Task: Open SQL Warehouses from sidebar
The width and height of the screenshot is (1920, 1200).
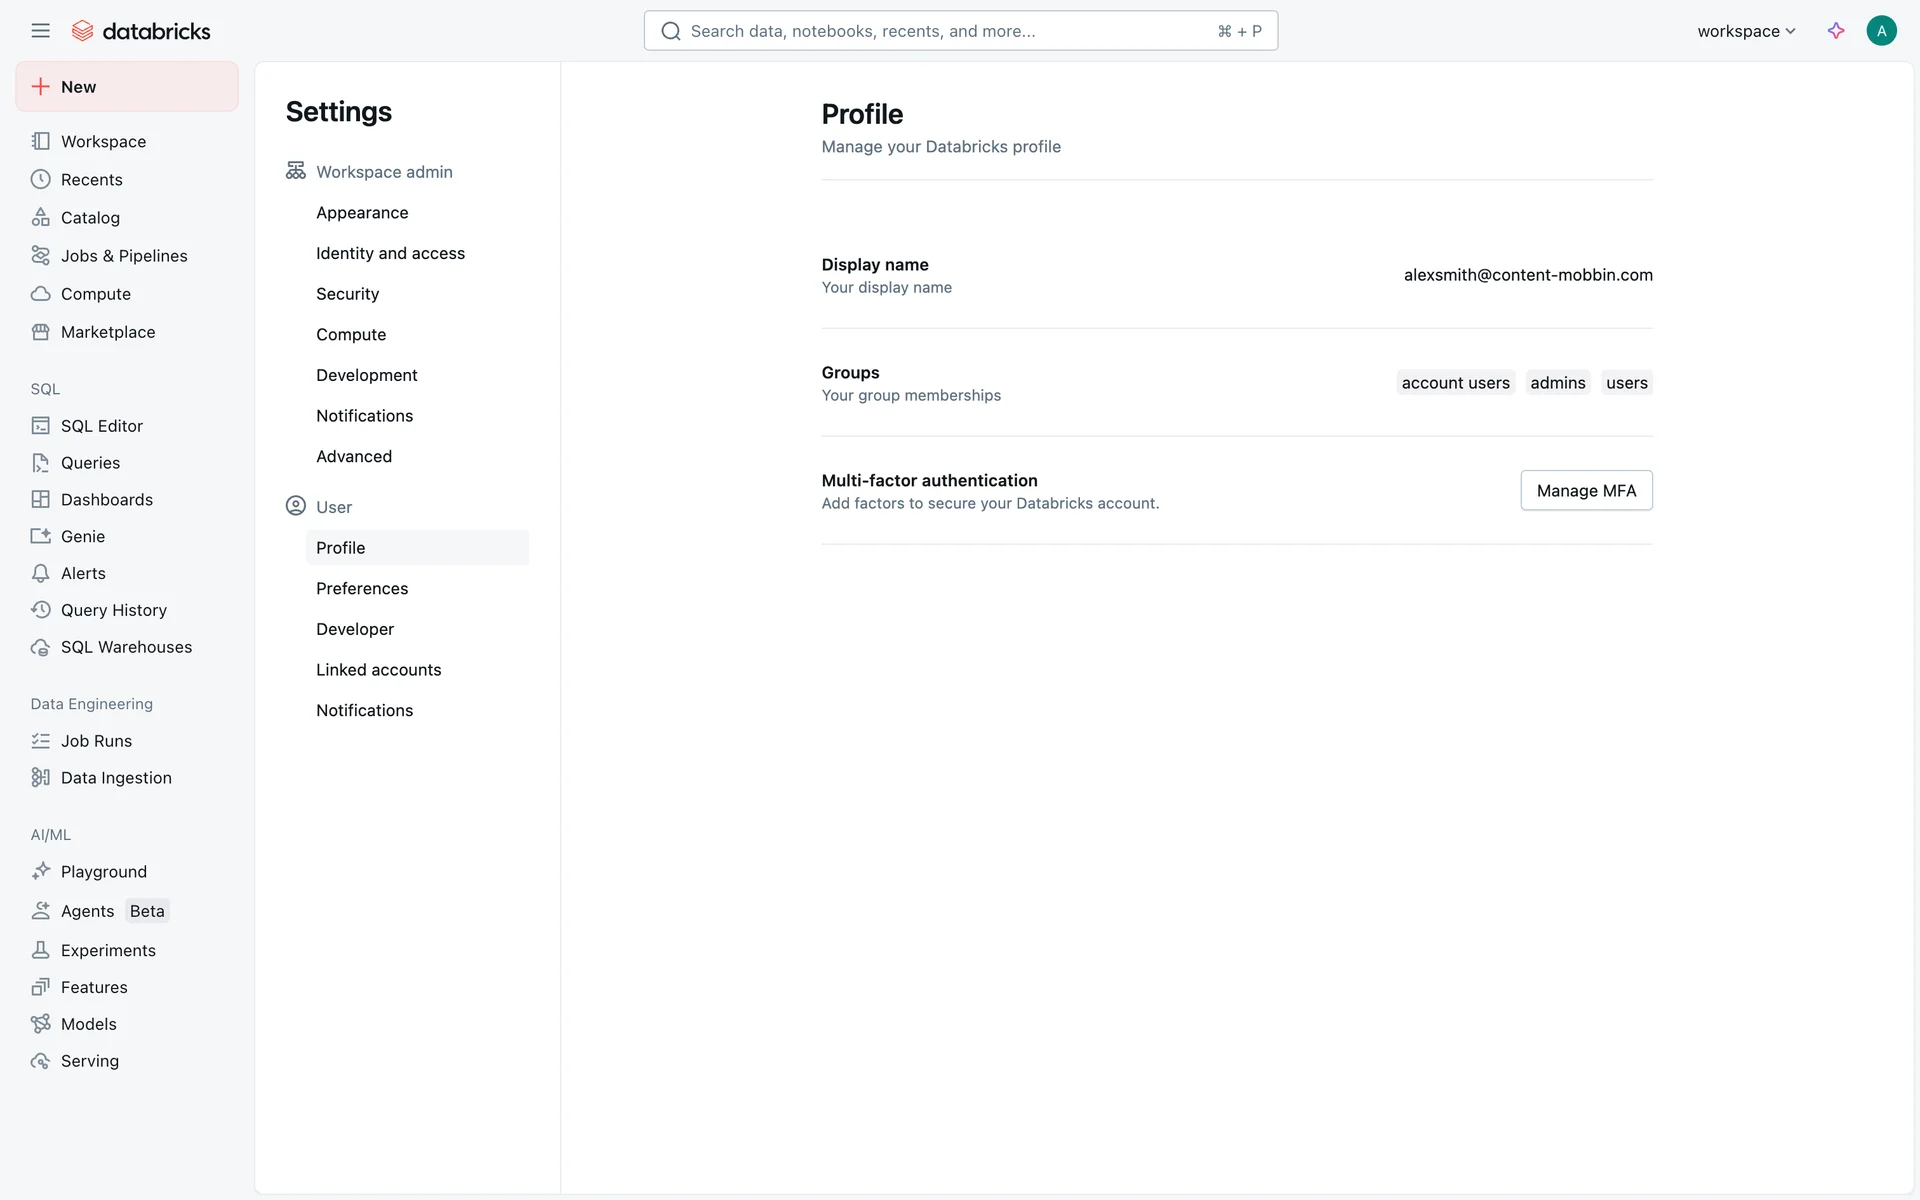Action: (126, 648)
